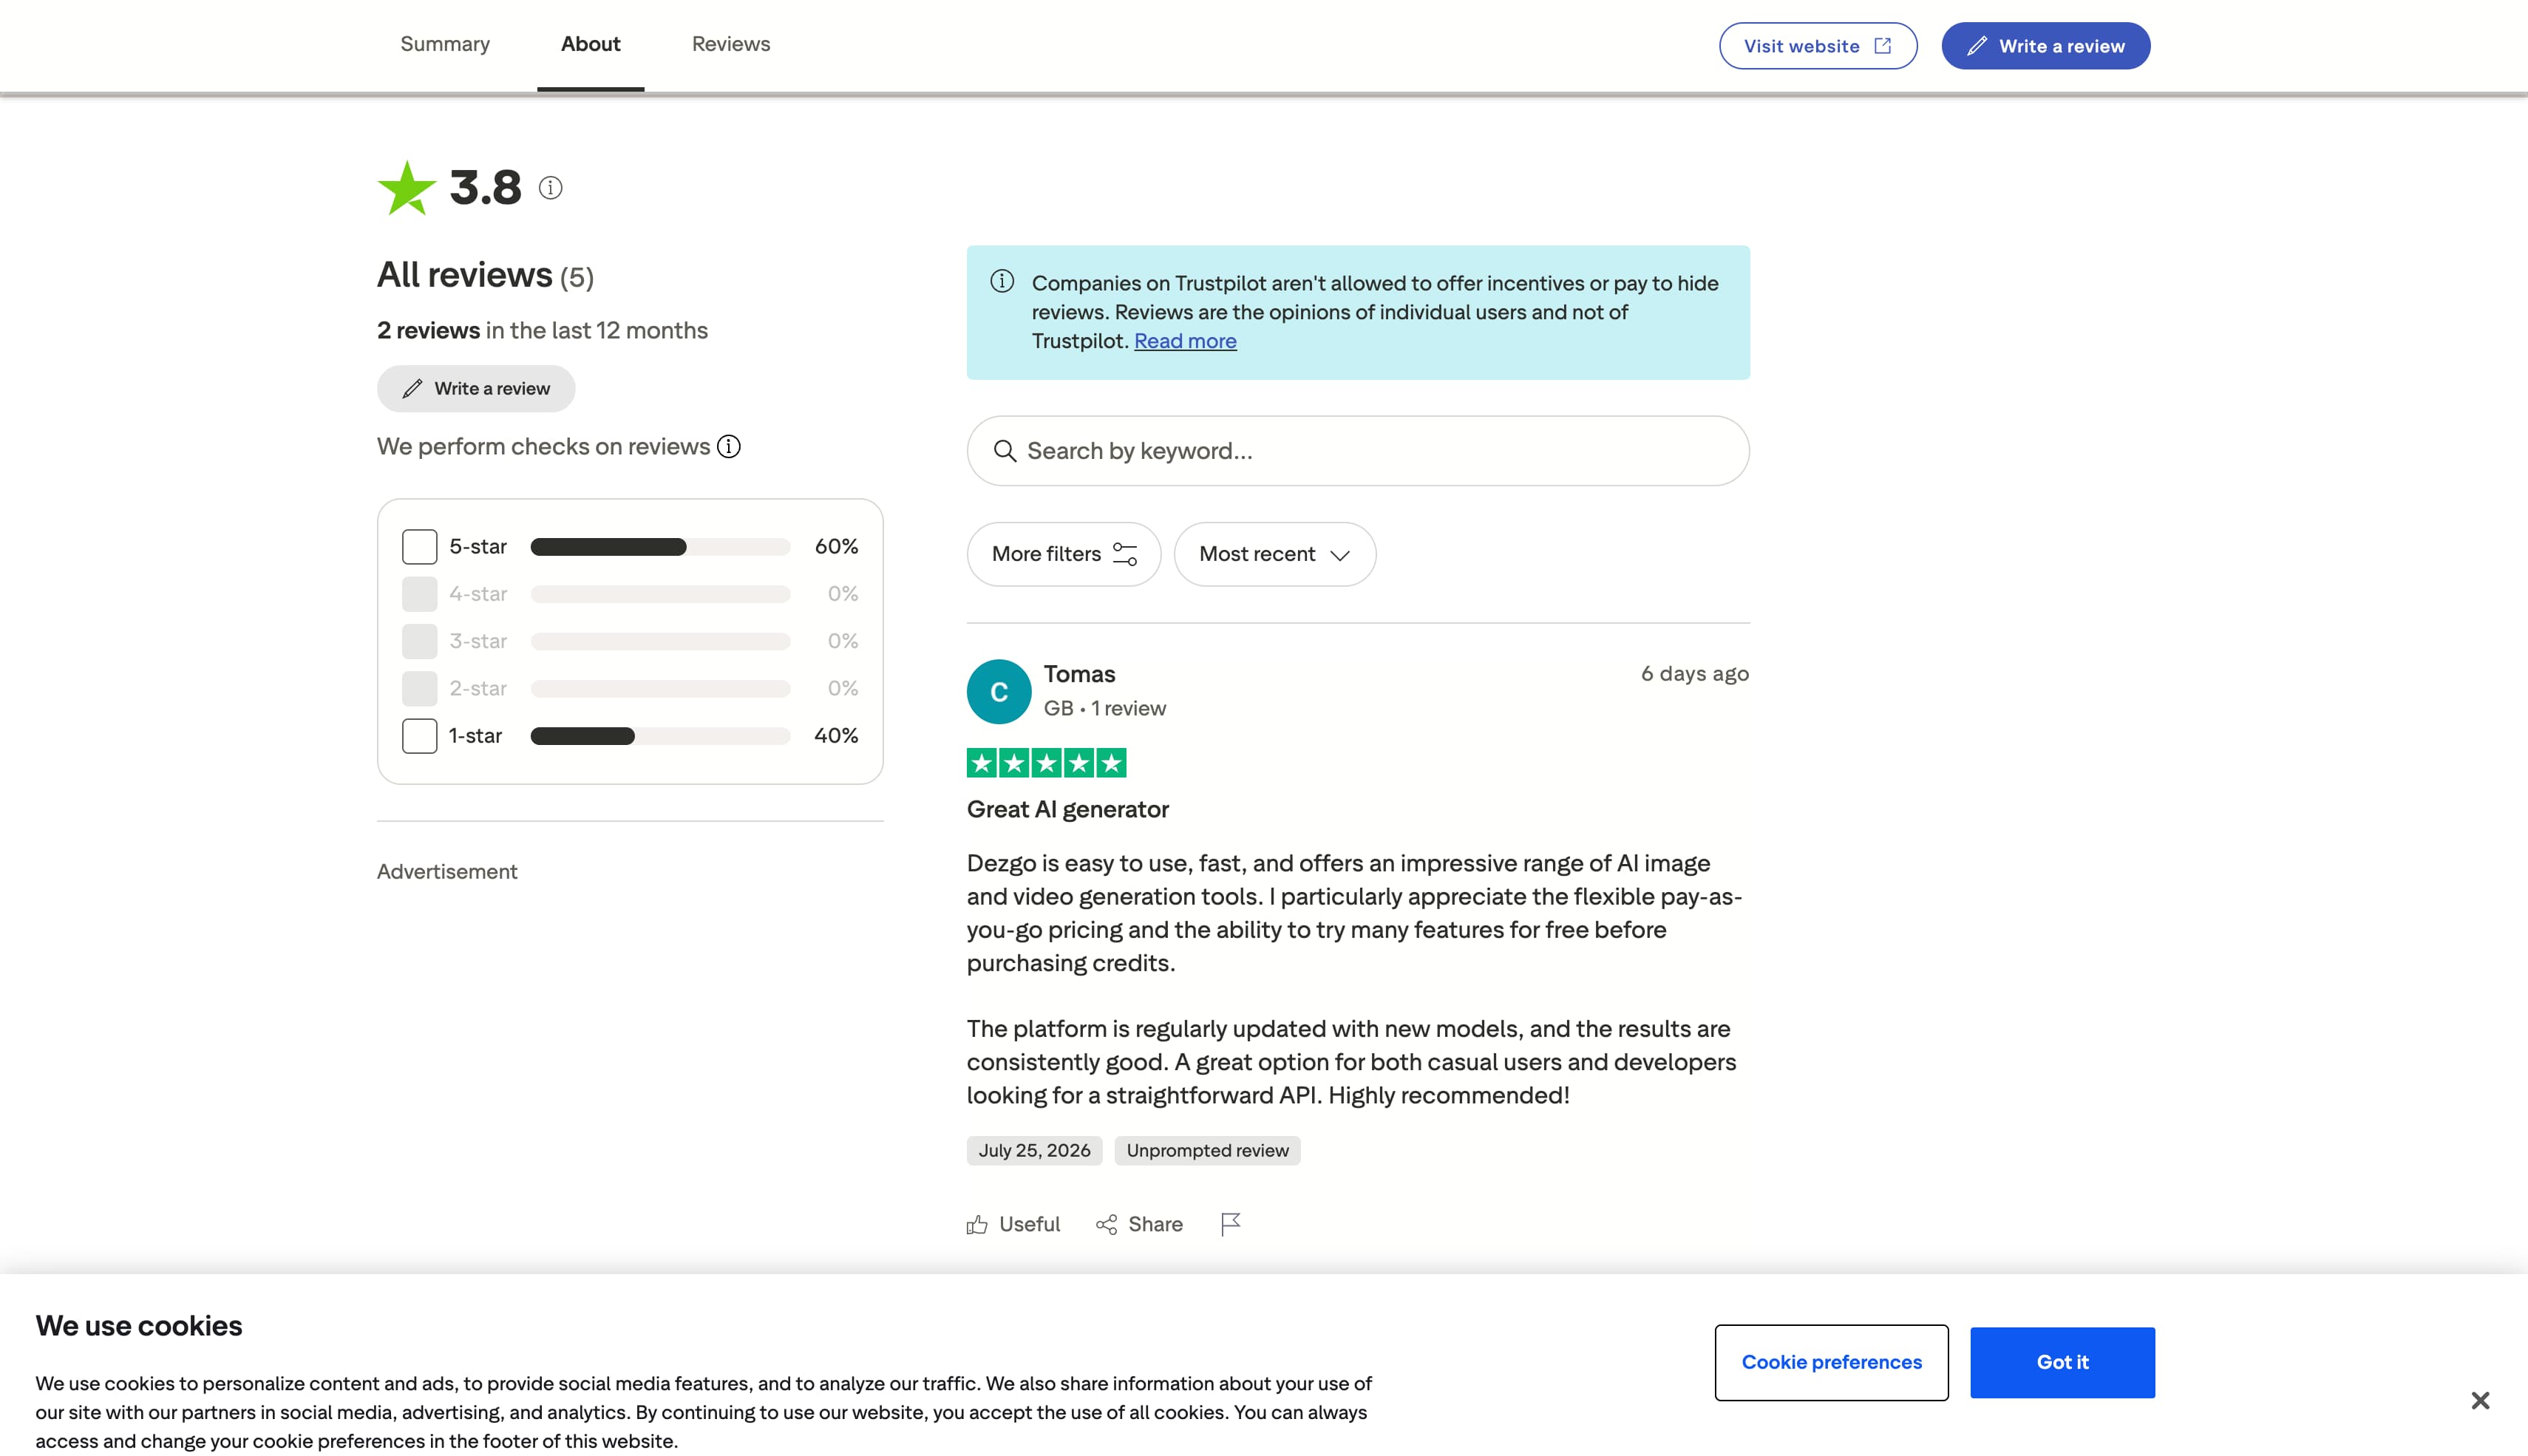The width and height of the screenshot is (2528, 1456).
Task: Click the 'We use cookies' heading
Action: pyautogui.click(x=139, y=1326)
